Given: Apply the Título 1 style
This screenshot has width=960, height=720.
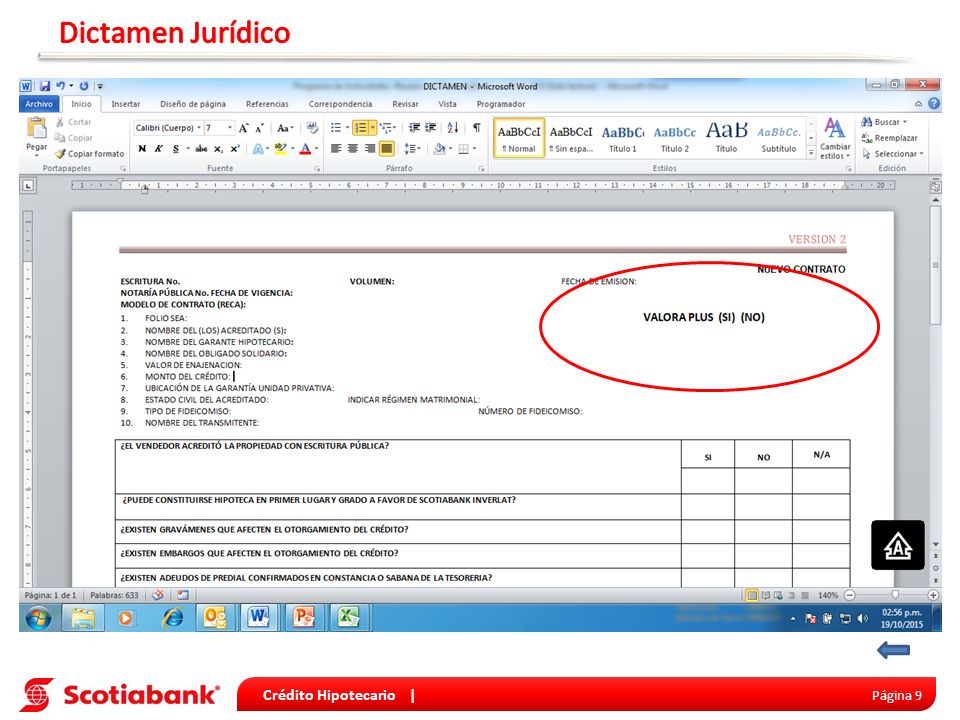Looking at the screenshot, I should (623, 138).
